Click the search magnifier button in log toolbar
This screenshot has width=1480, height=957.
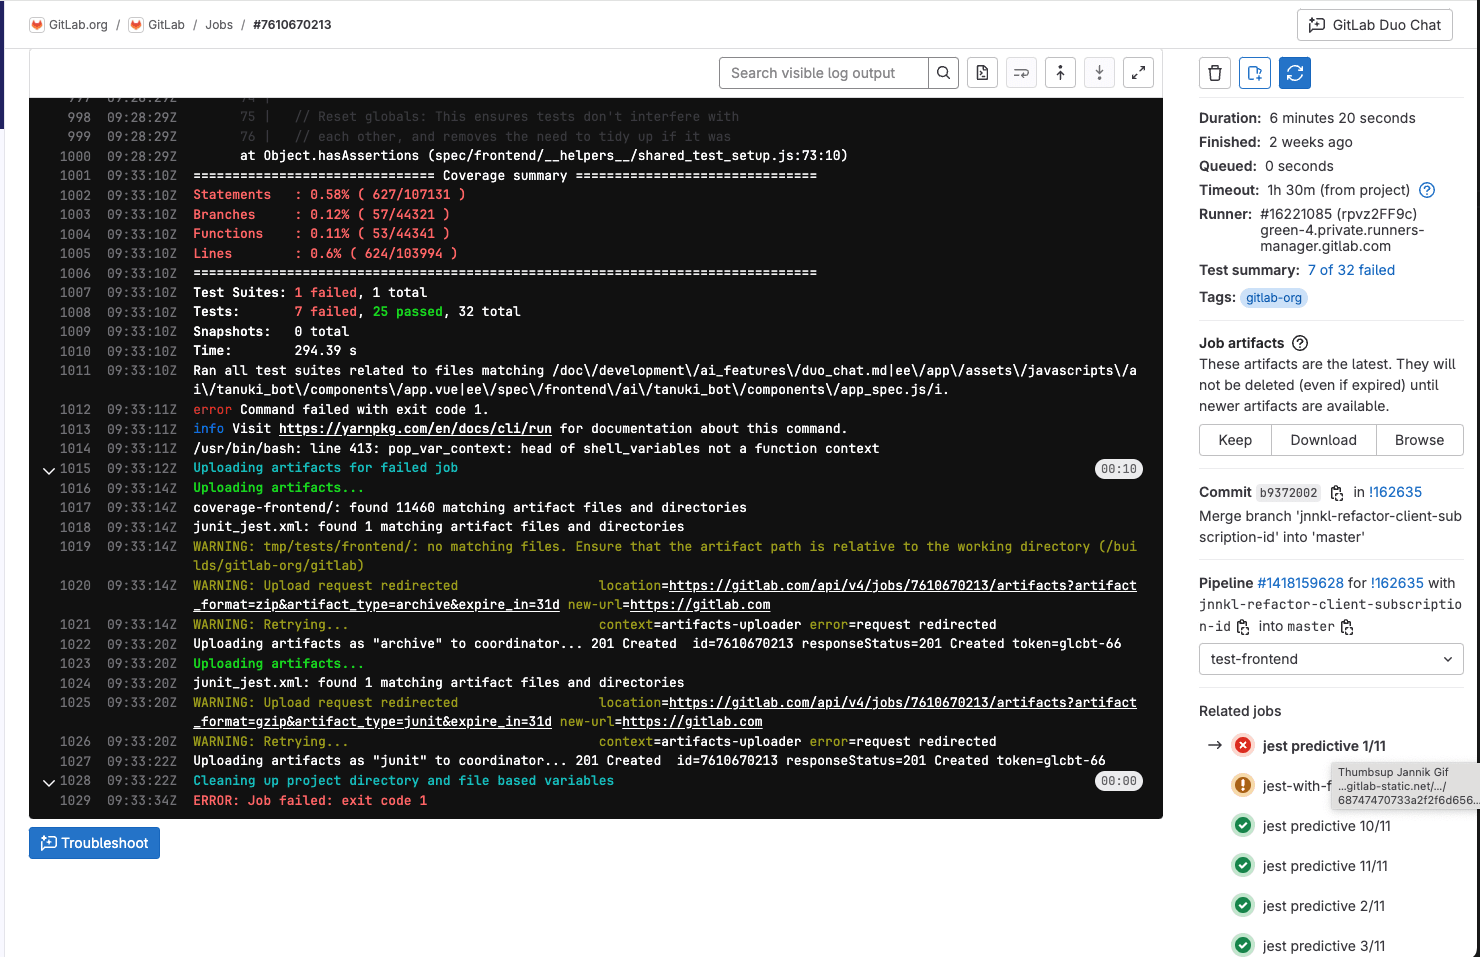[x=943, y=73]
